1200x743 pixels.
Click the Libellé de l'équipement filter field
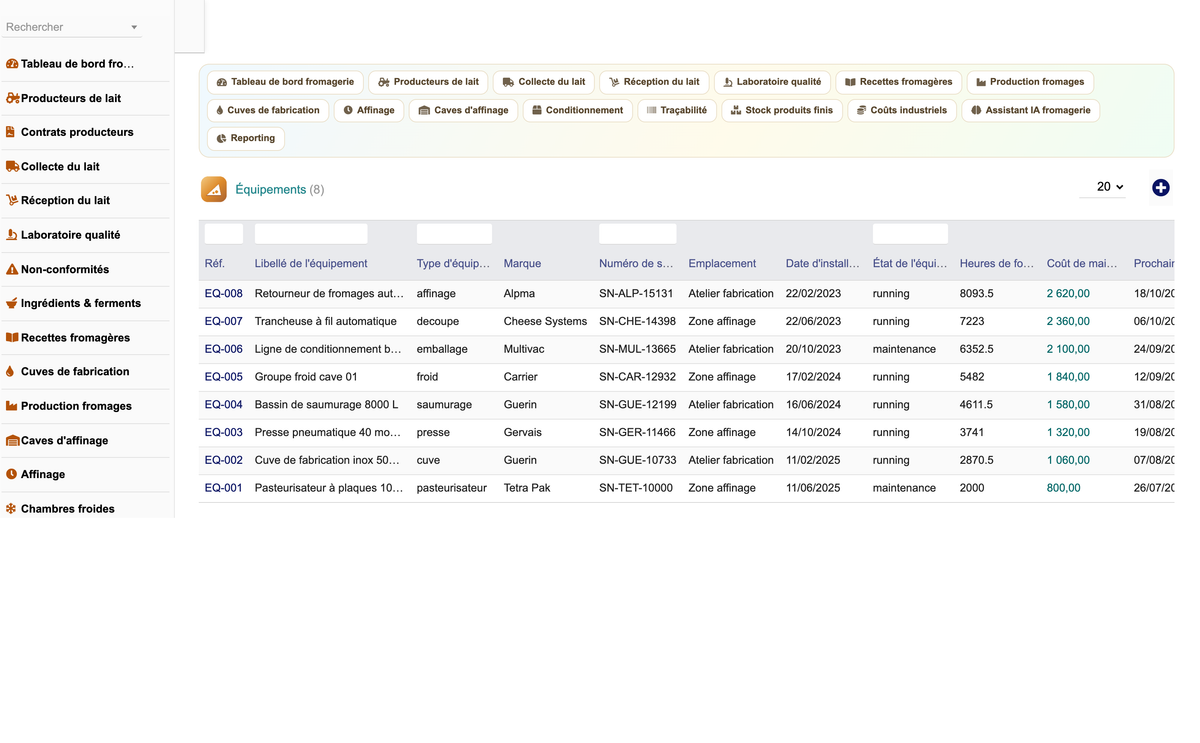[311, 234]
